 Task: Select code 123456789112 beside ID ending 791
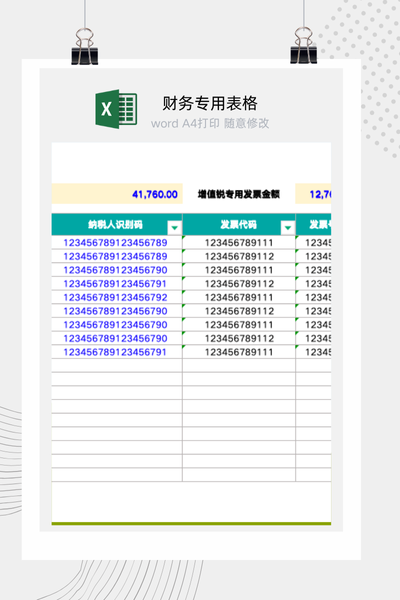[239, 284]
